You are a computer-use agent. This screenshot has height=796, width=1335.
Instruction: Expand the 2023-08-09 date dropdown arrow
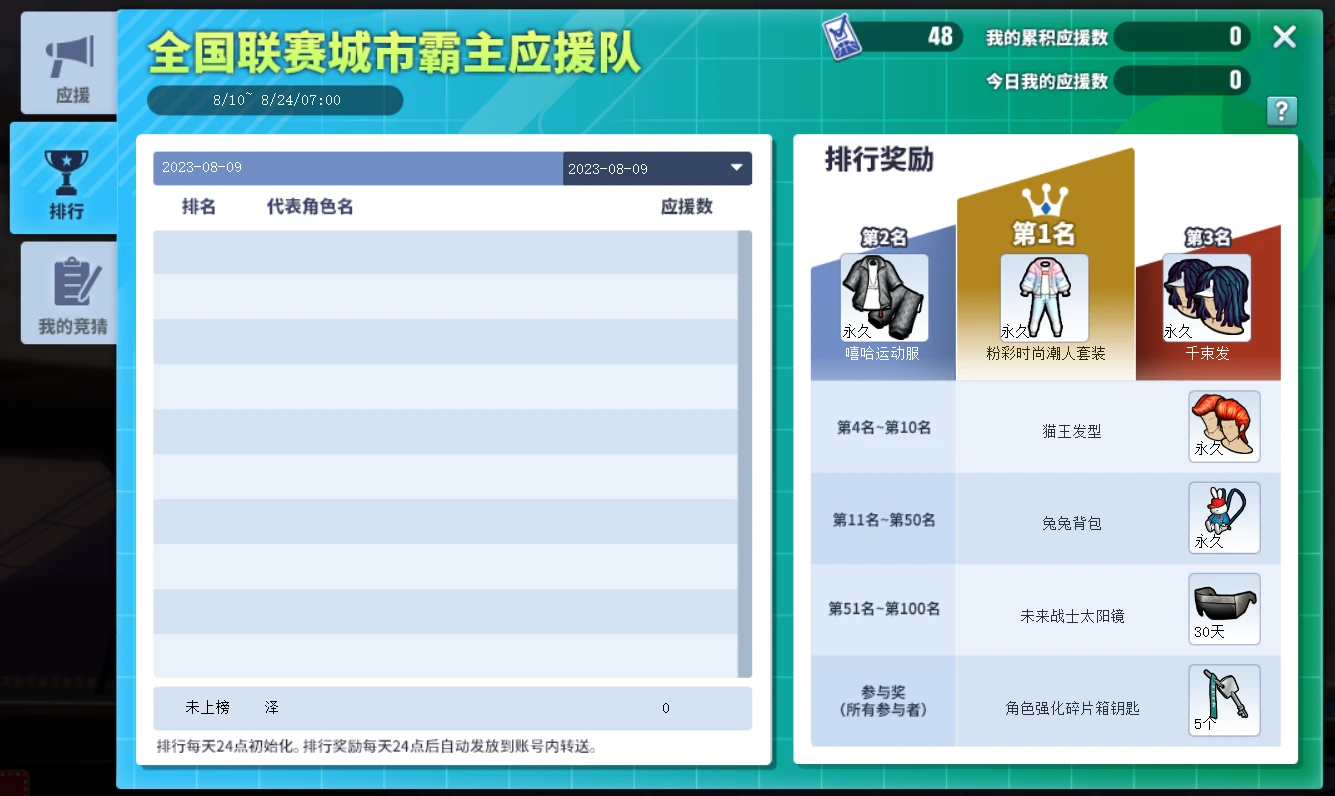(x=737, y=168)
